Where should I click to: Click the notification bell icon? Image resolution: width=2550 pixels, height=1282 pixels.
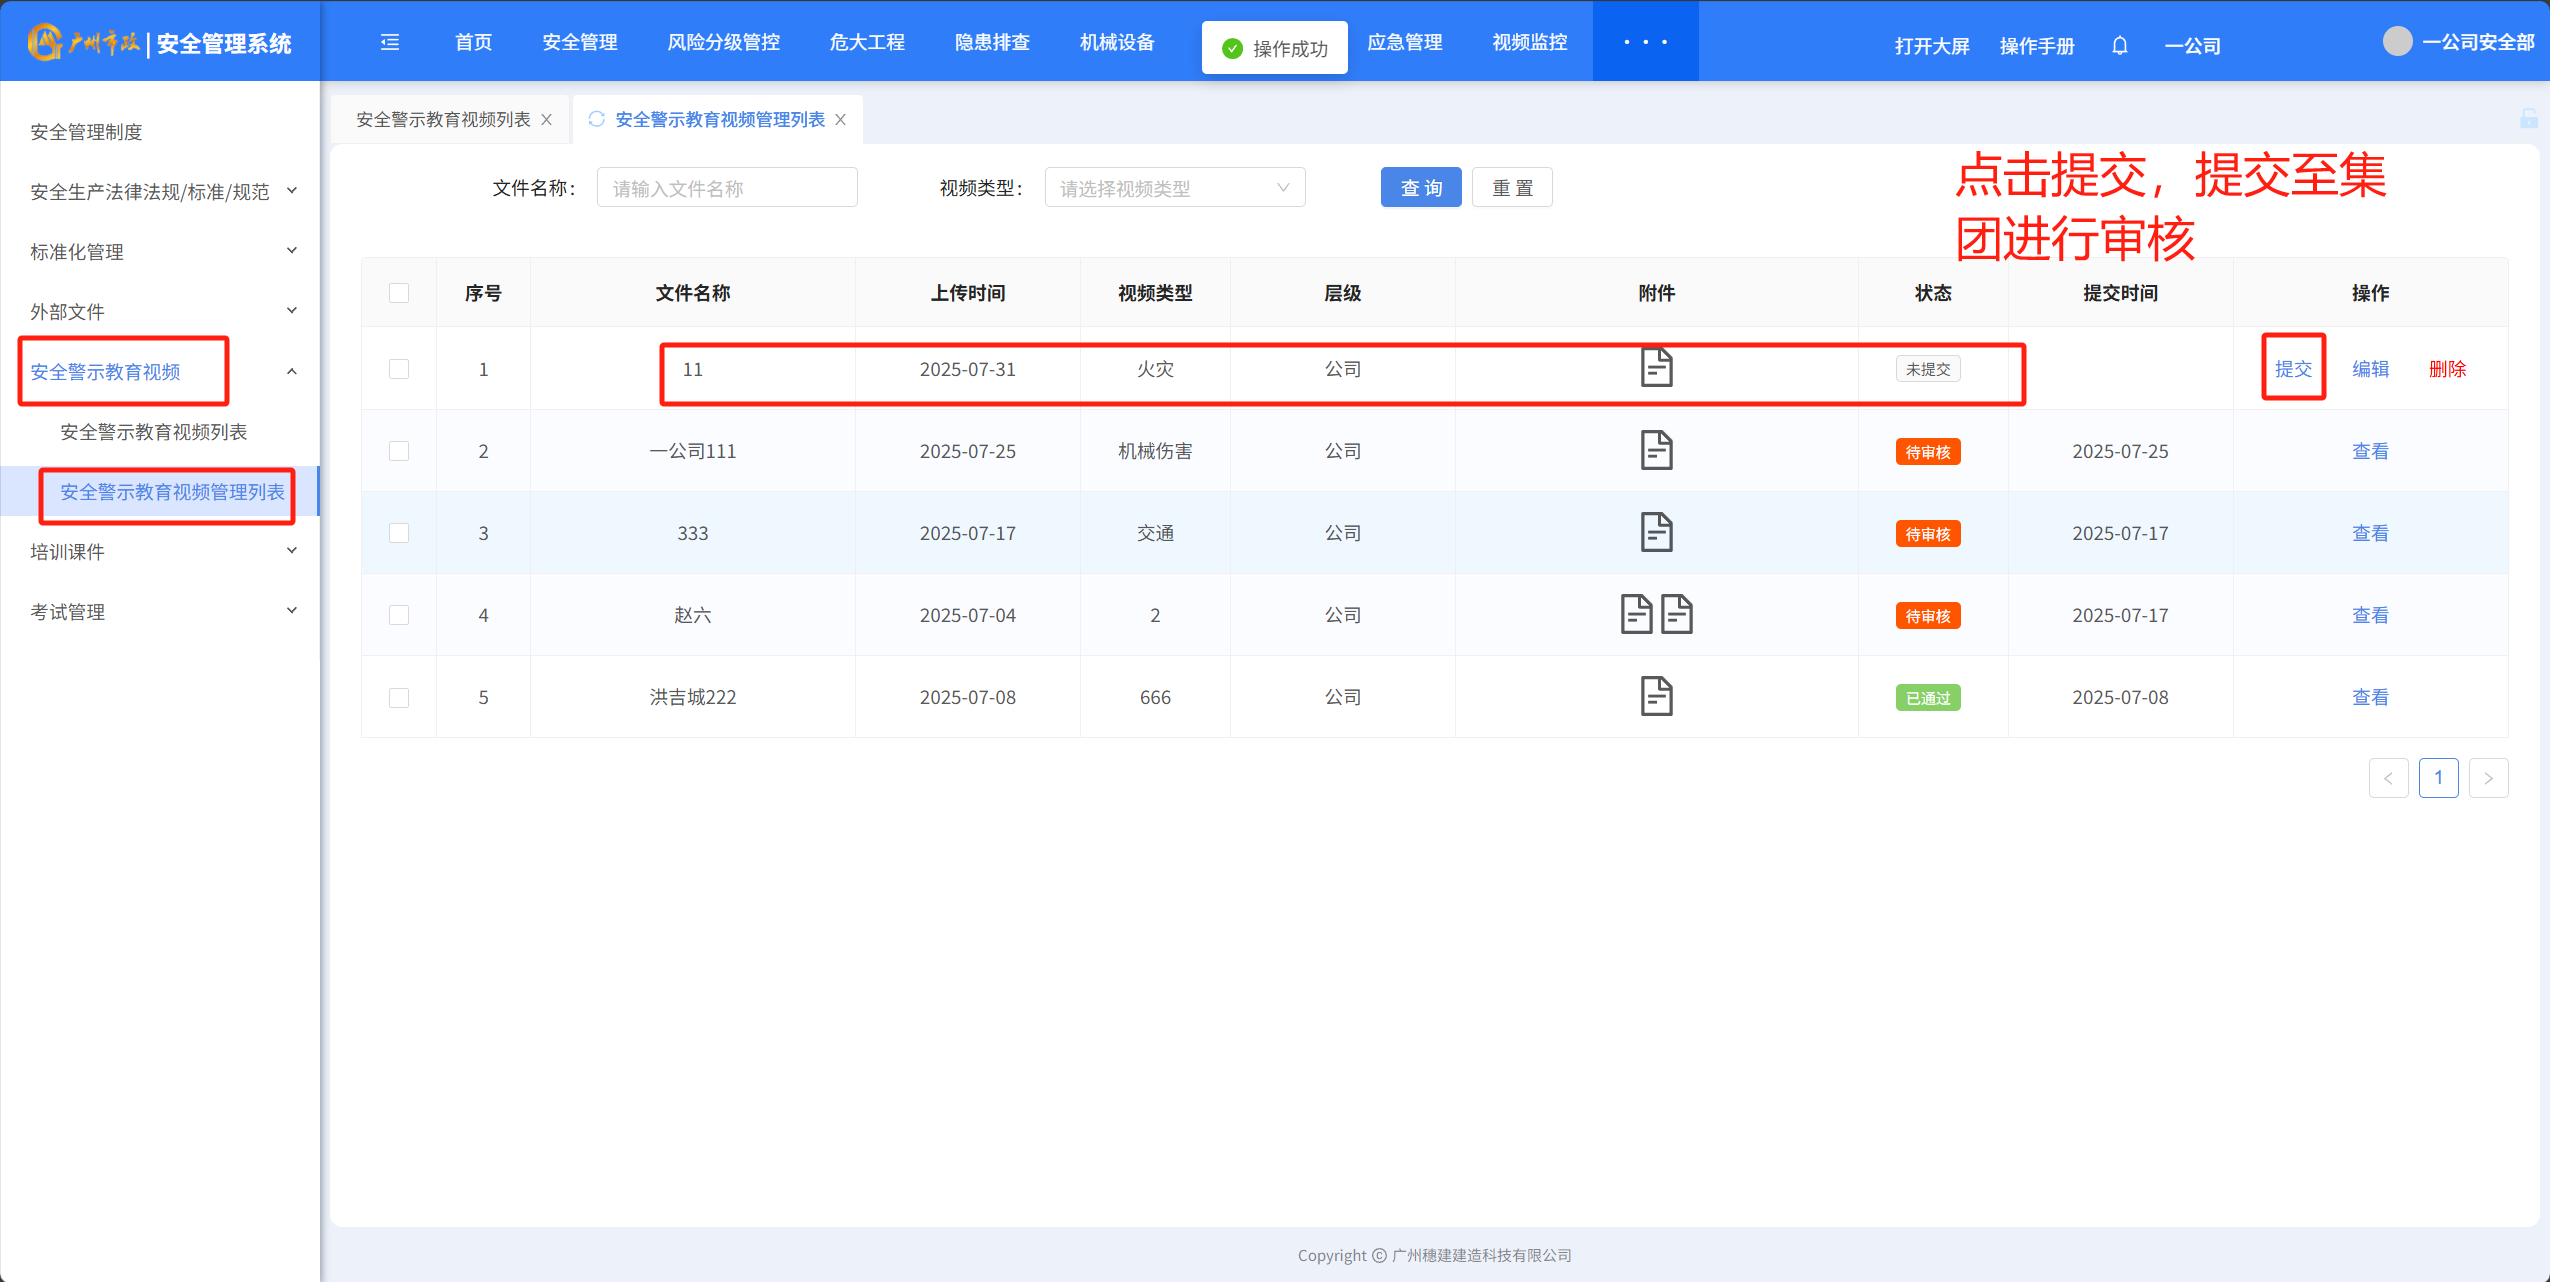(2119, 46)
